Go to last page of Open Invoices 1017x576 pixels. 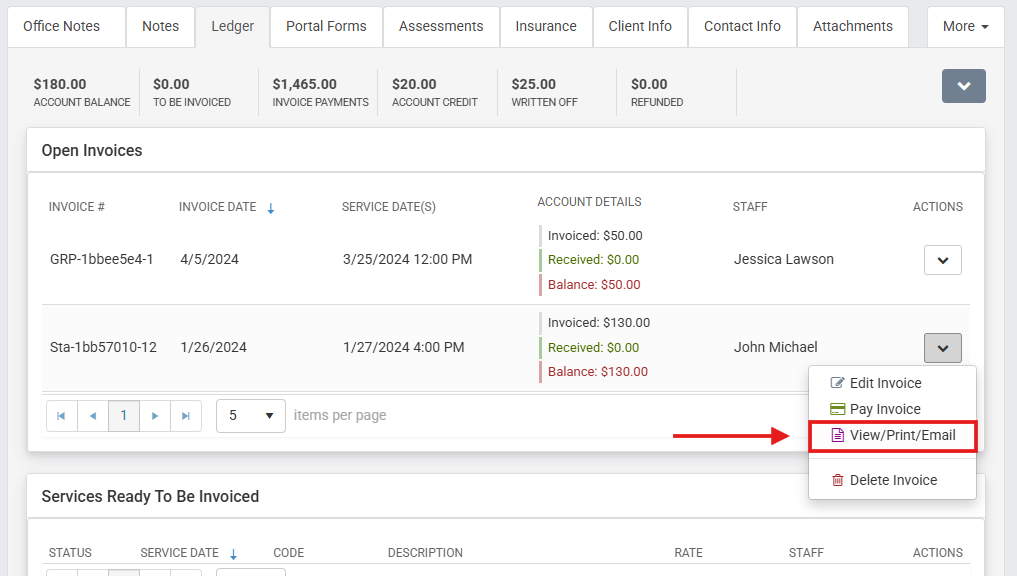(x=186, y=416)
